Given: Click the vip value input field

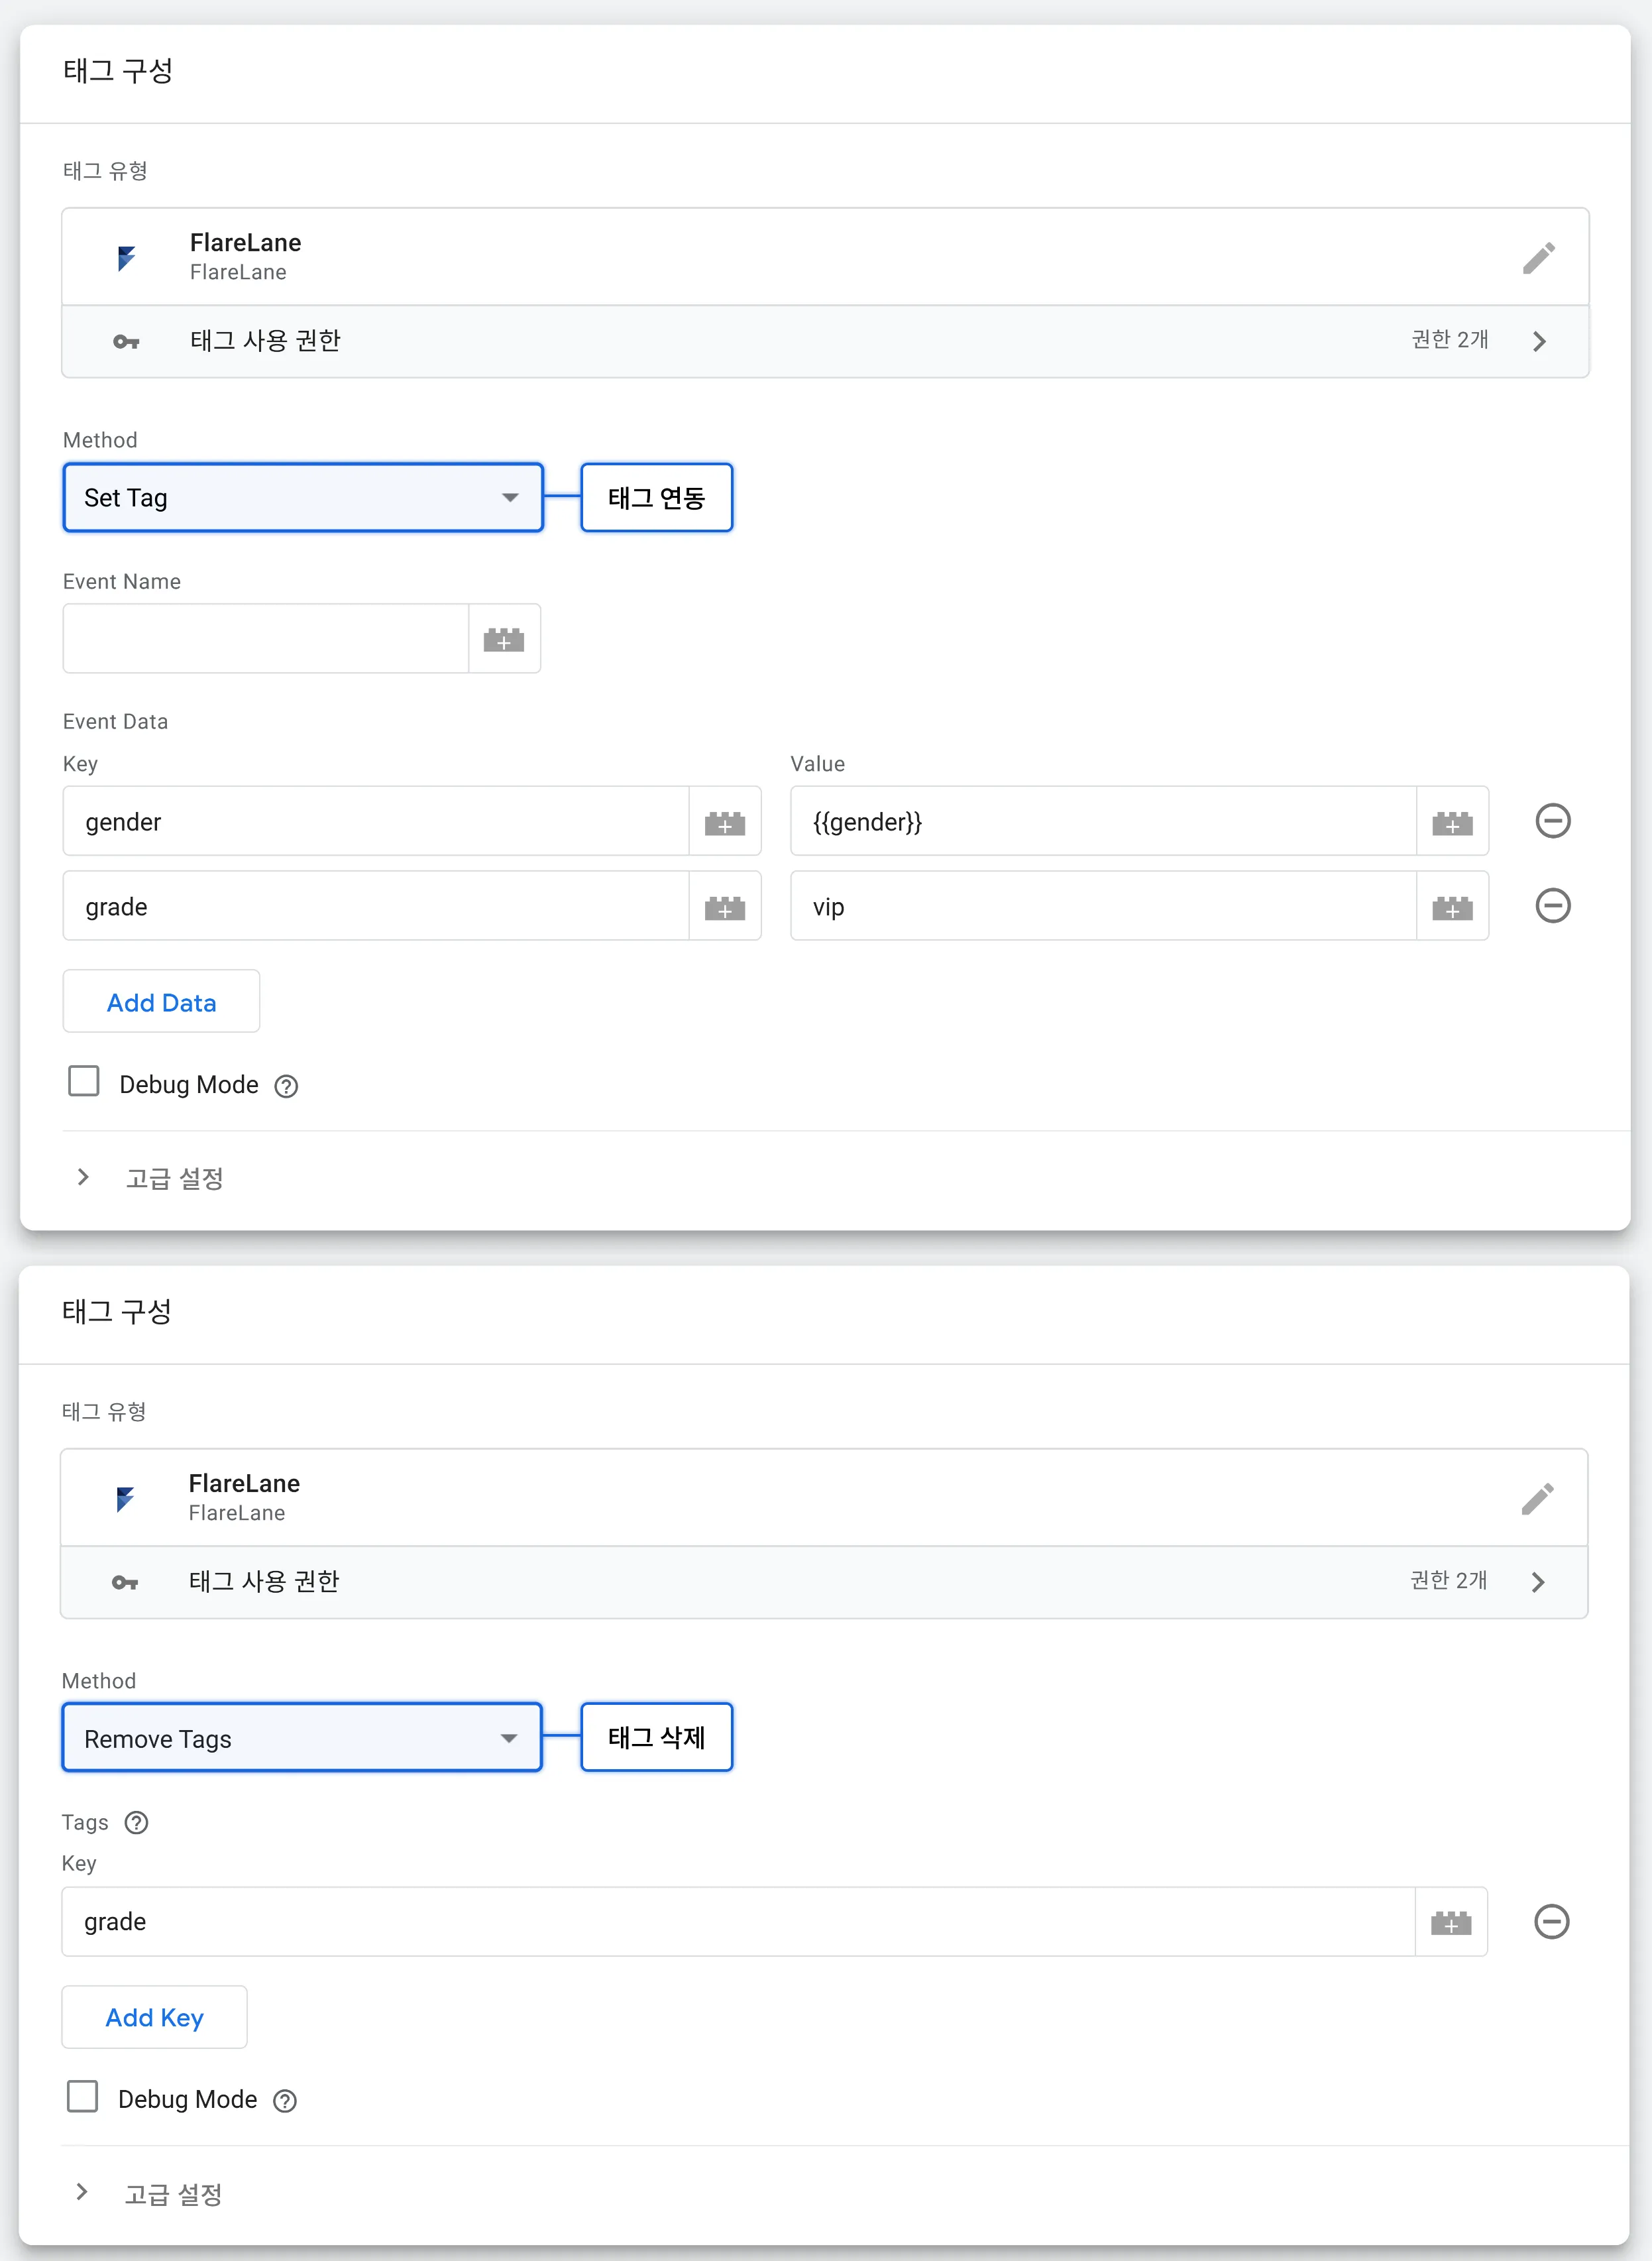Looking at the screenshot, I should 1103,907.
